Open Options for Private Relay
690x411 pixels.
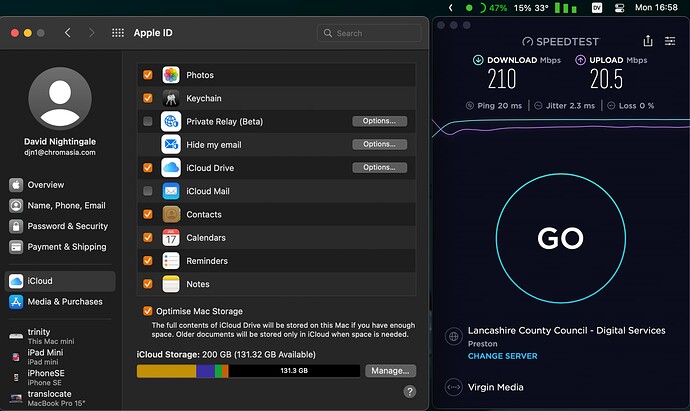tap(379, 121)
